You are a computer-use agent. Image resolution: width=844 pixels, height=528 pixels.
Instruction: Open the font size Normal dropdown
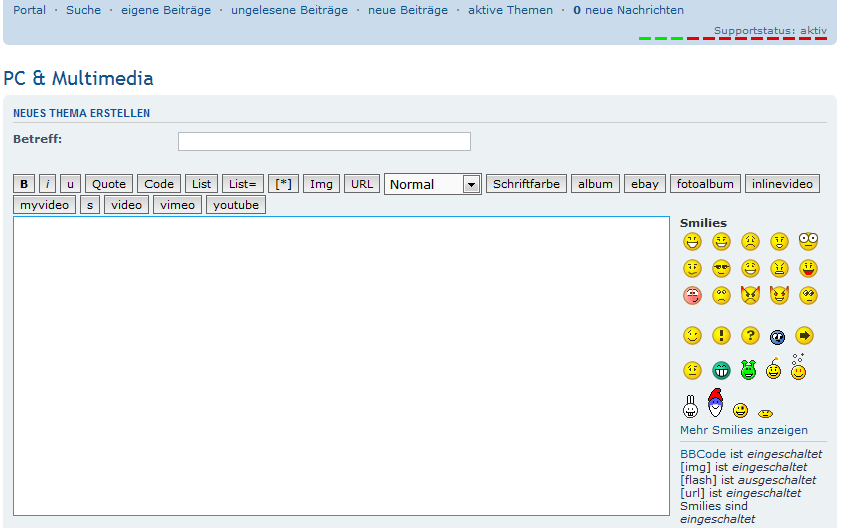[x=433, y=184]
